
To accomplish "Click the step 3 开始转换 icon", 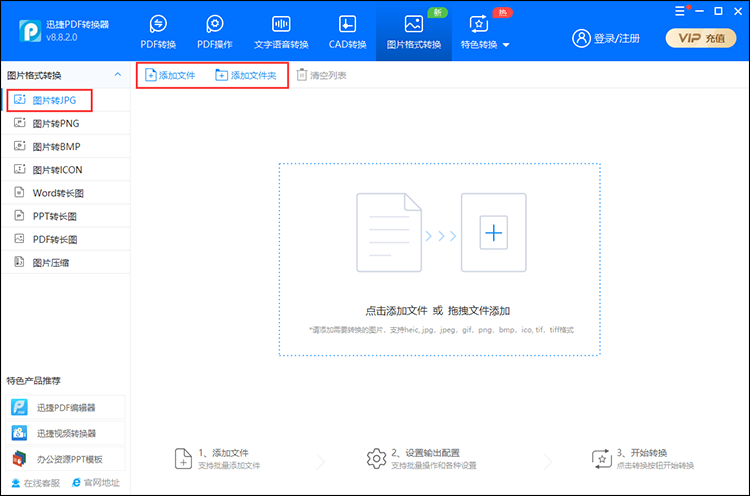I will point(602,459).
